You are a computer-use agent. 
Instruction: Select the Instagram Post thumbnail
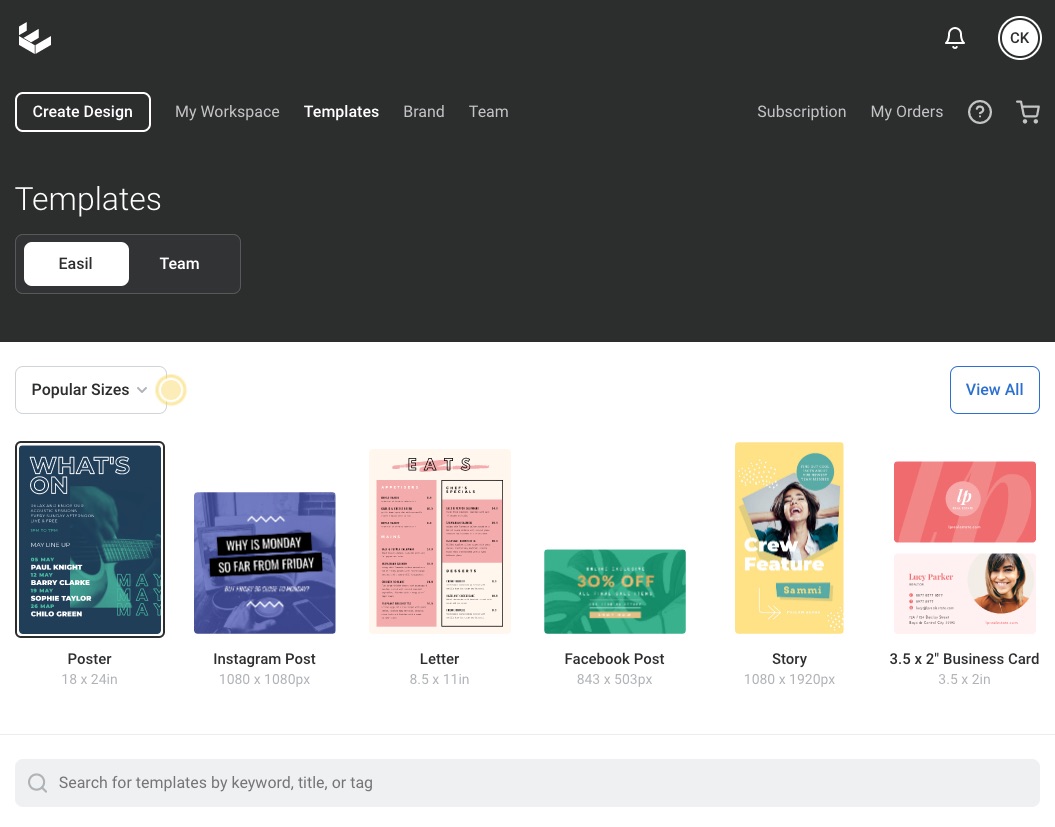(264, 563)
